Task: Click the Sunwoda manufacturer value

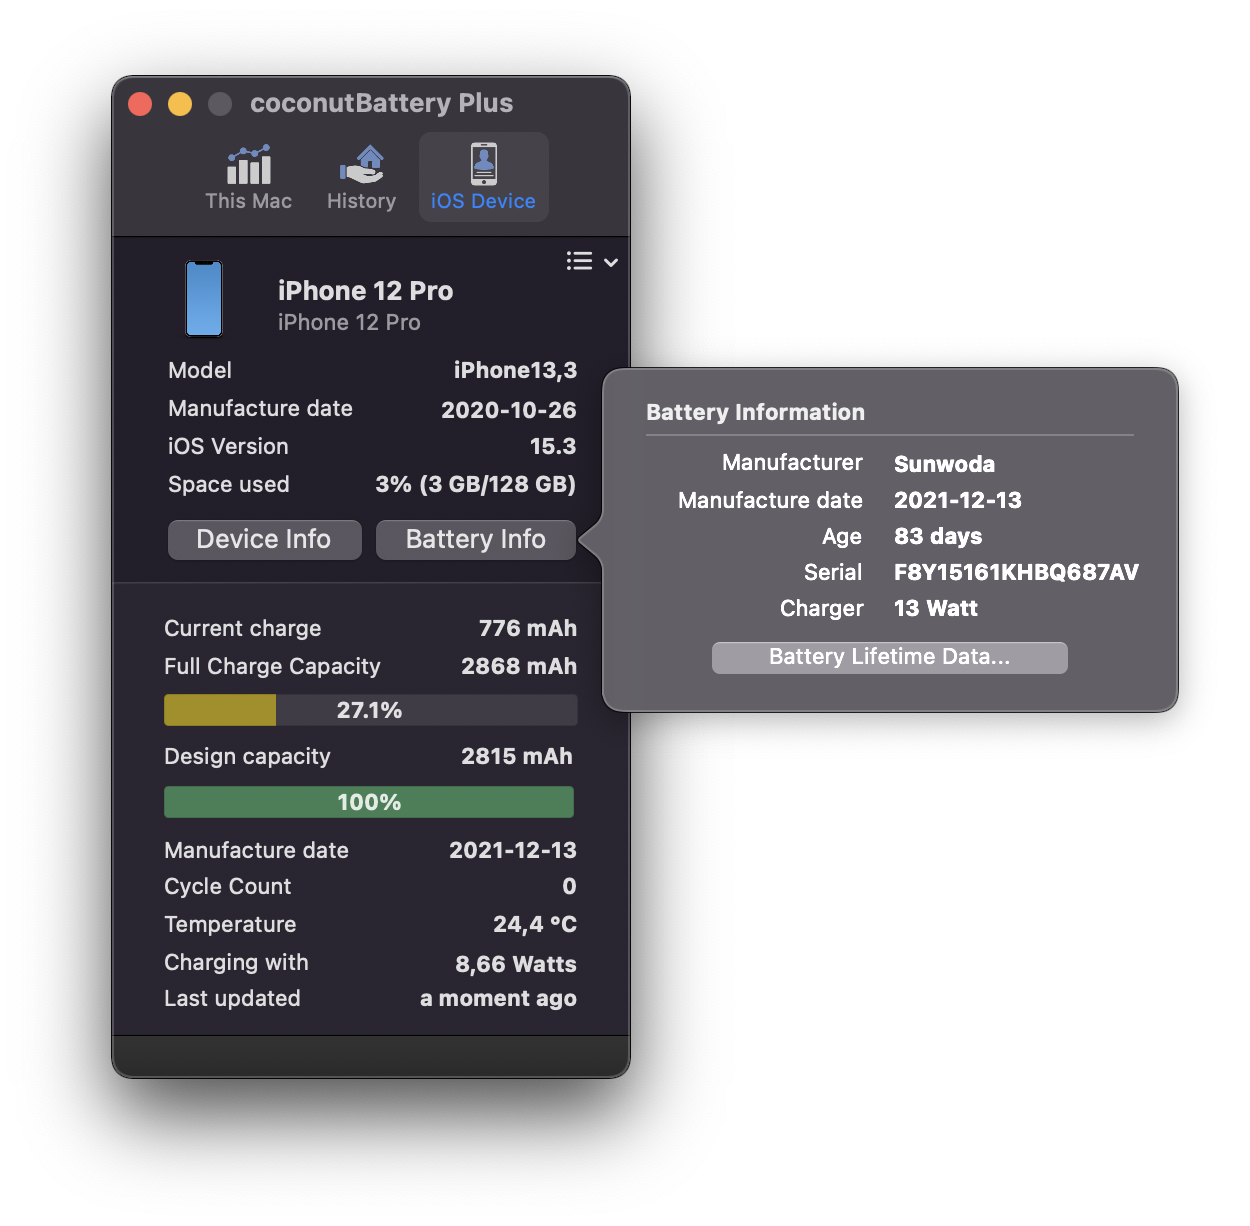Action: click(x=944, y=464)
